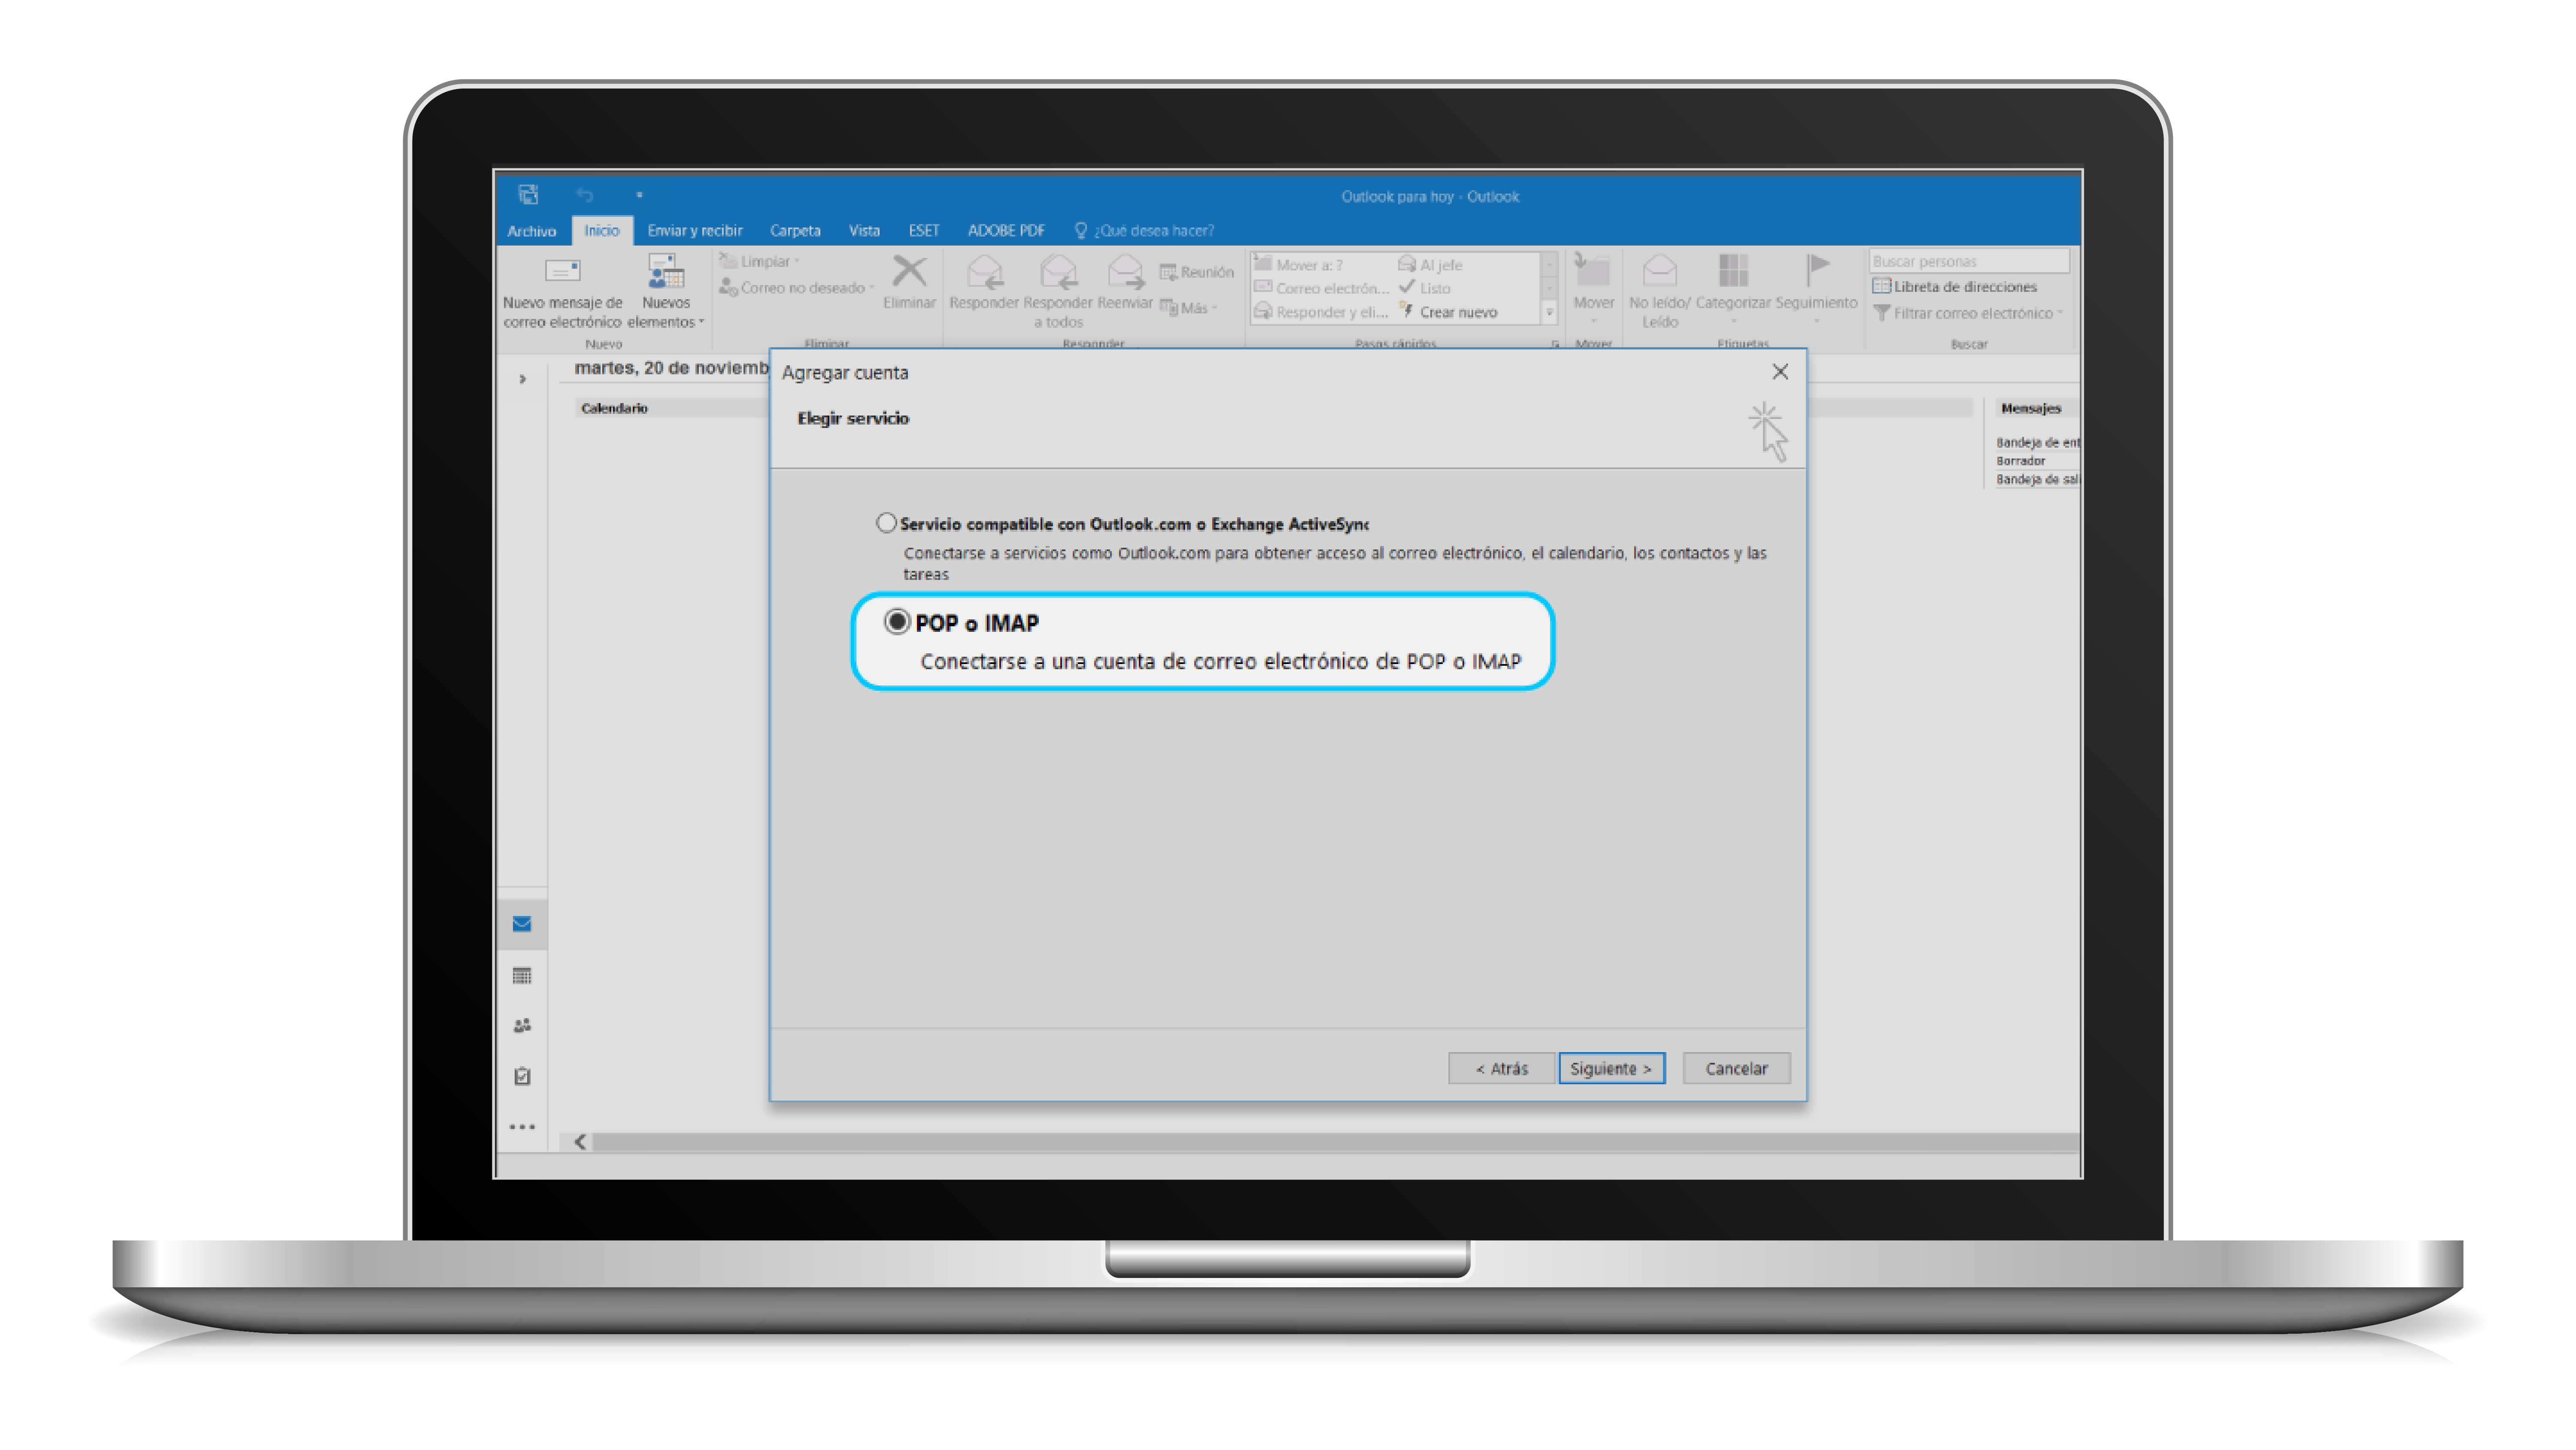Click the left arrow of horizontal scrollbar
2576x1450 pixels.
580,1142
